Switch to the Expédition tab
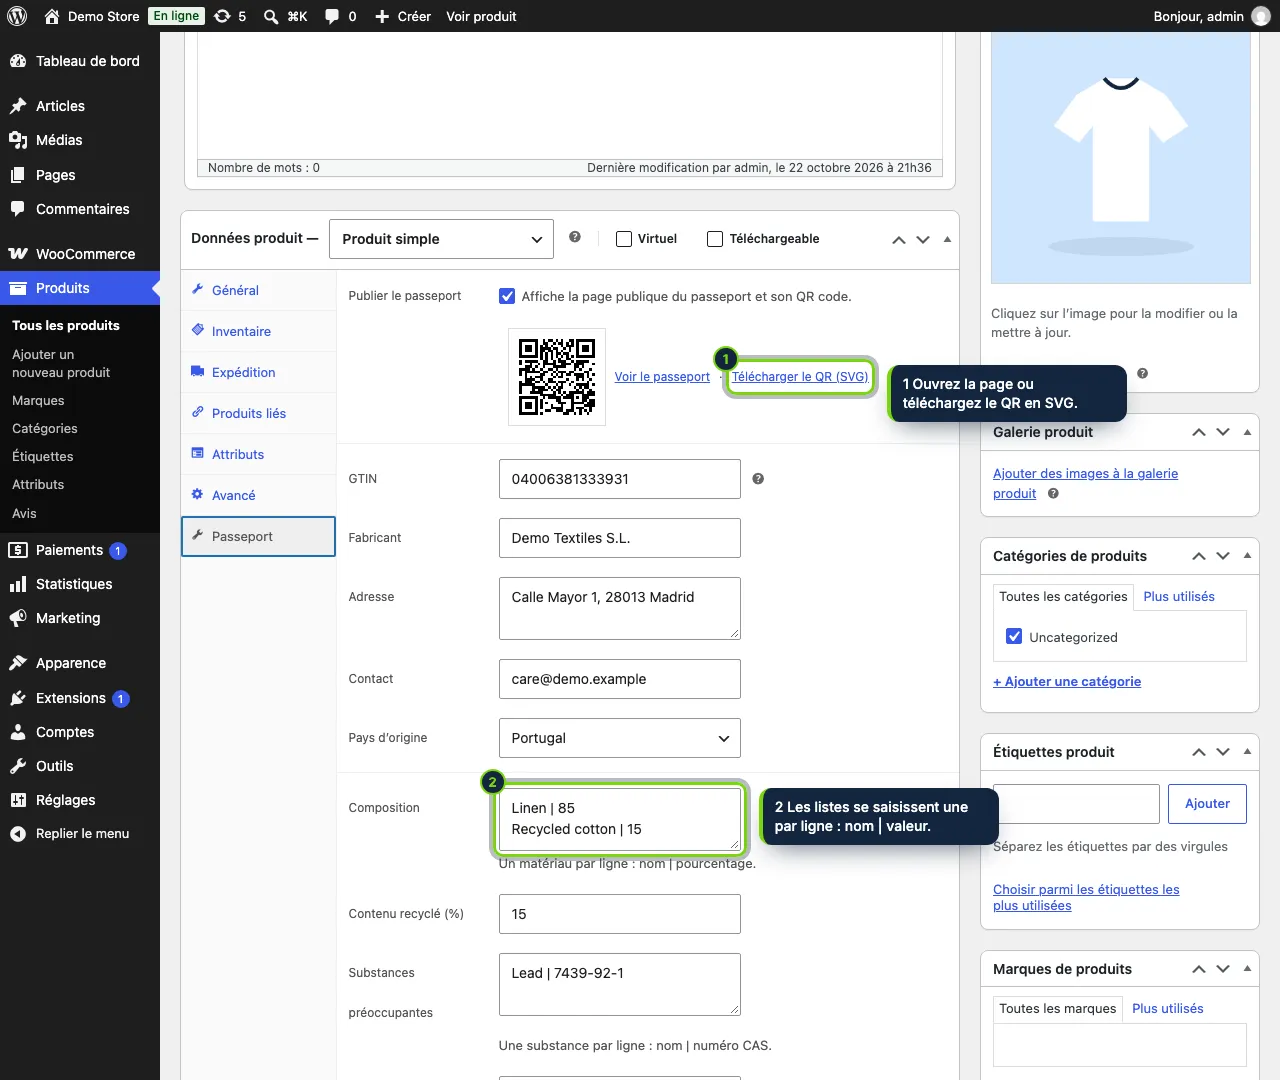Image resolution: width=1280 pixels, height=1080 pixels. [258, 372]
